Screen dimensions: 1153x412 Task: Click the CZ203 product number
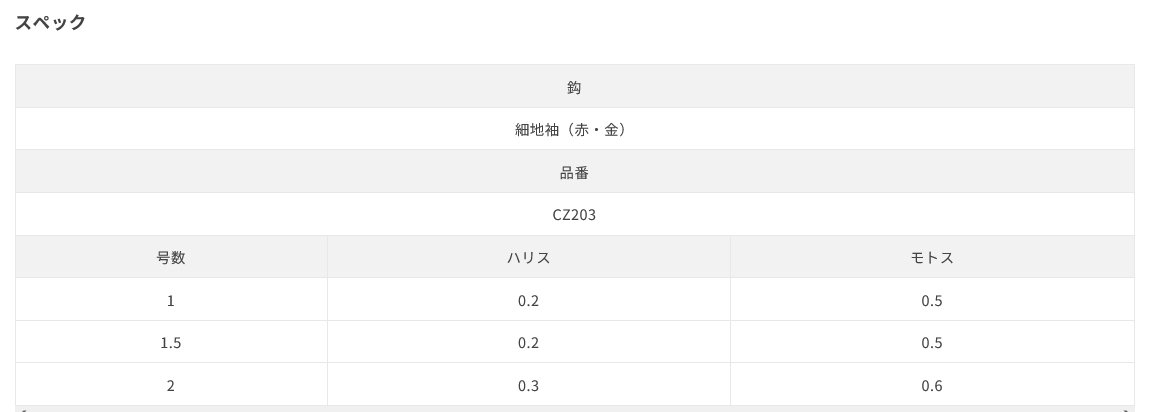point(574,215)
